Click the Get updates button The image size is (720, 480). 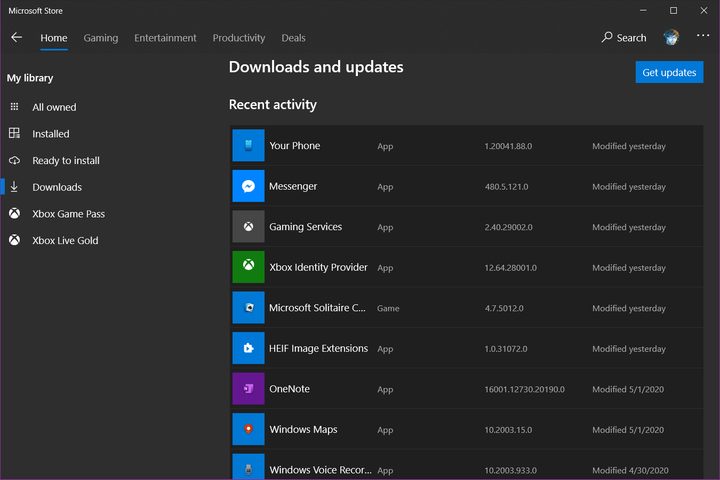point(669,72)
